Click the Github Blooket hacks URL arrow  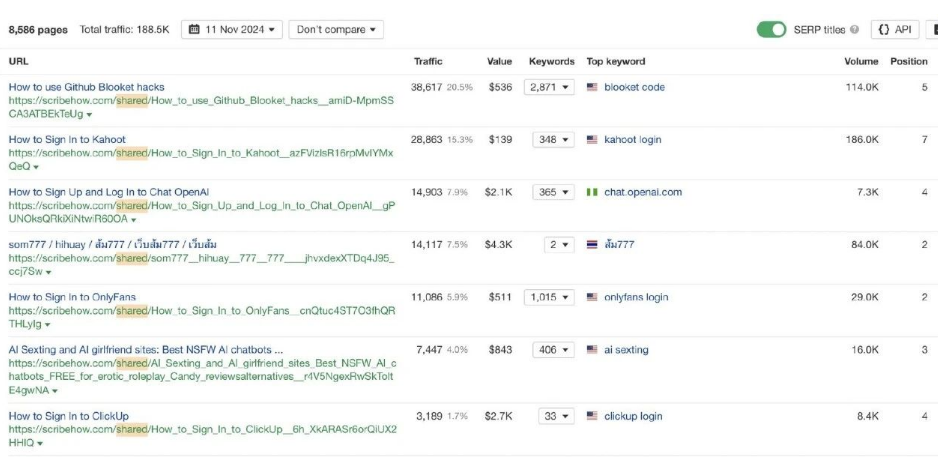(87, 115)
